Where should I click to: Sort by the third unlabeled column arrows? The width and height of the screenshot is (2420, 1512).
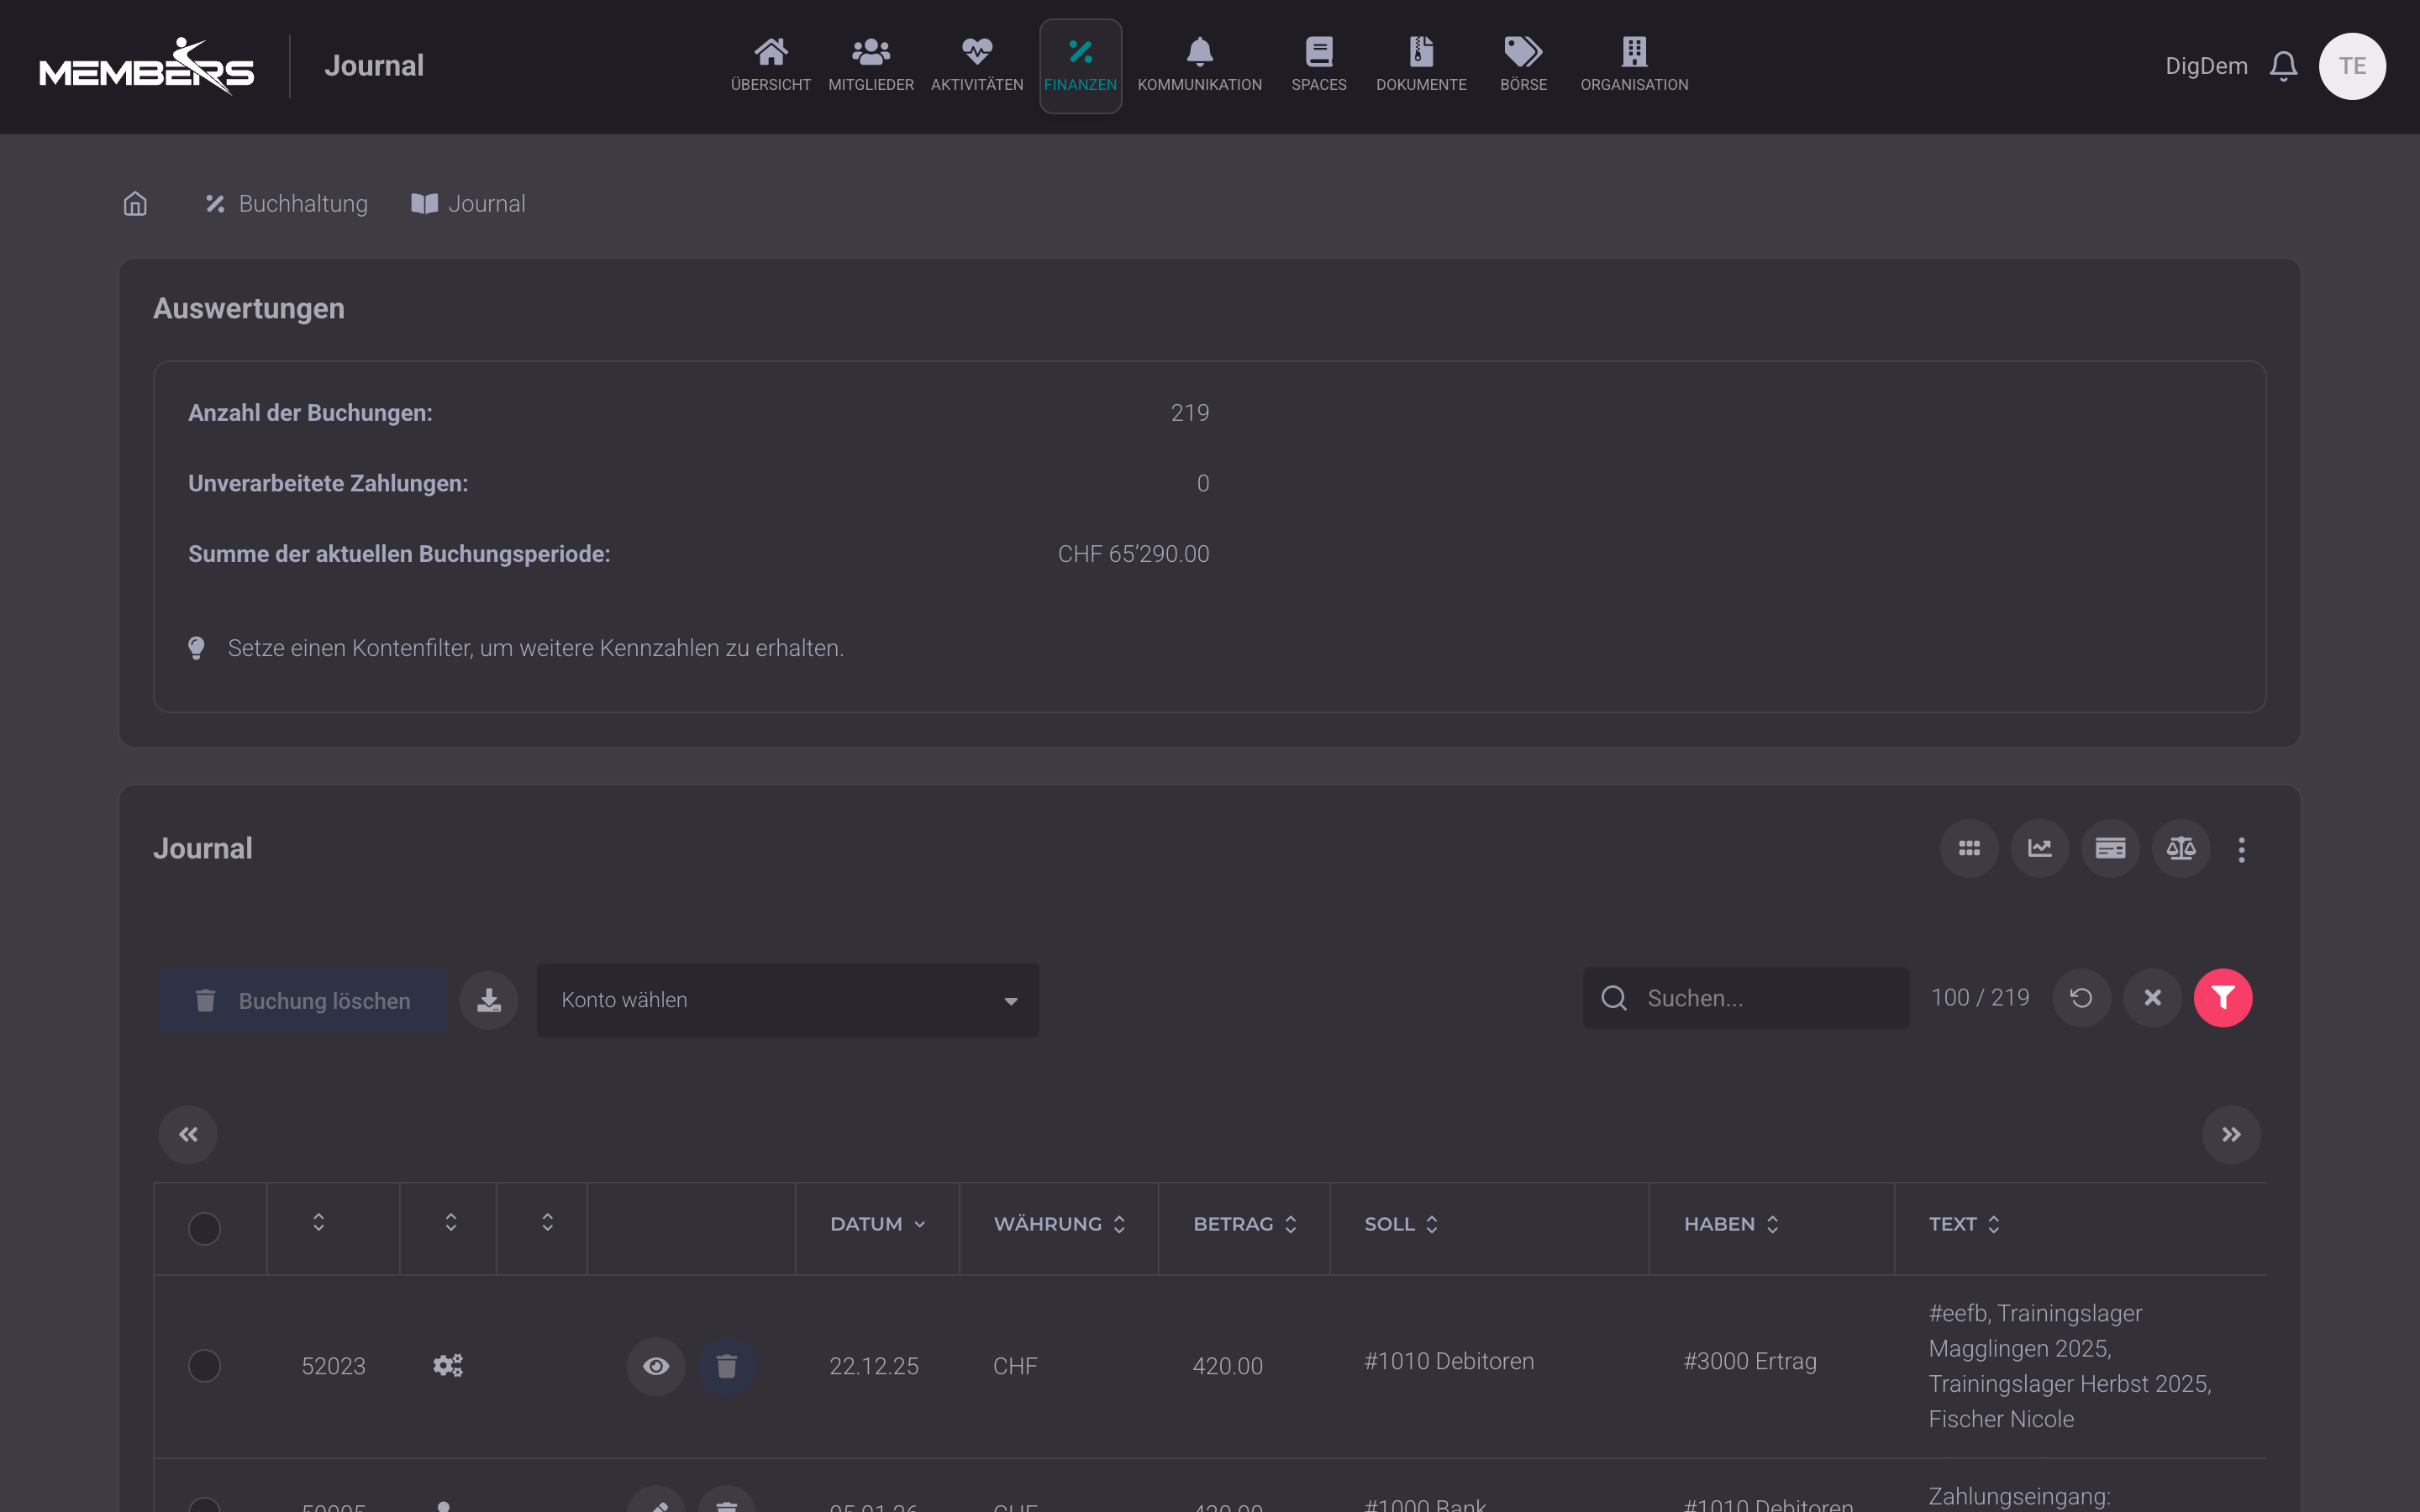click(451, 1222)
